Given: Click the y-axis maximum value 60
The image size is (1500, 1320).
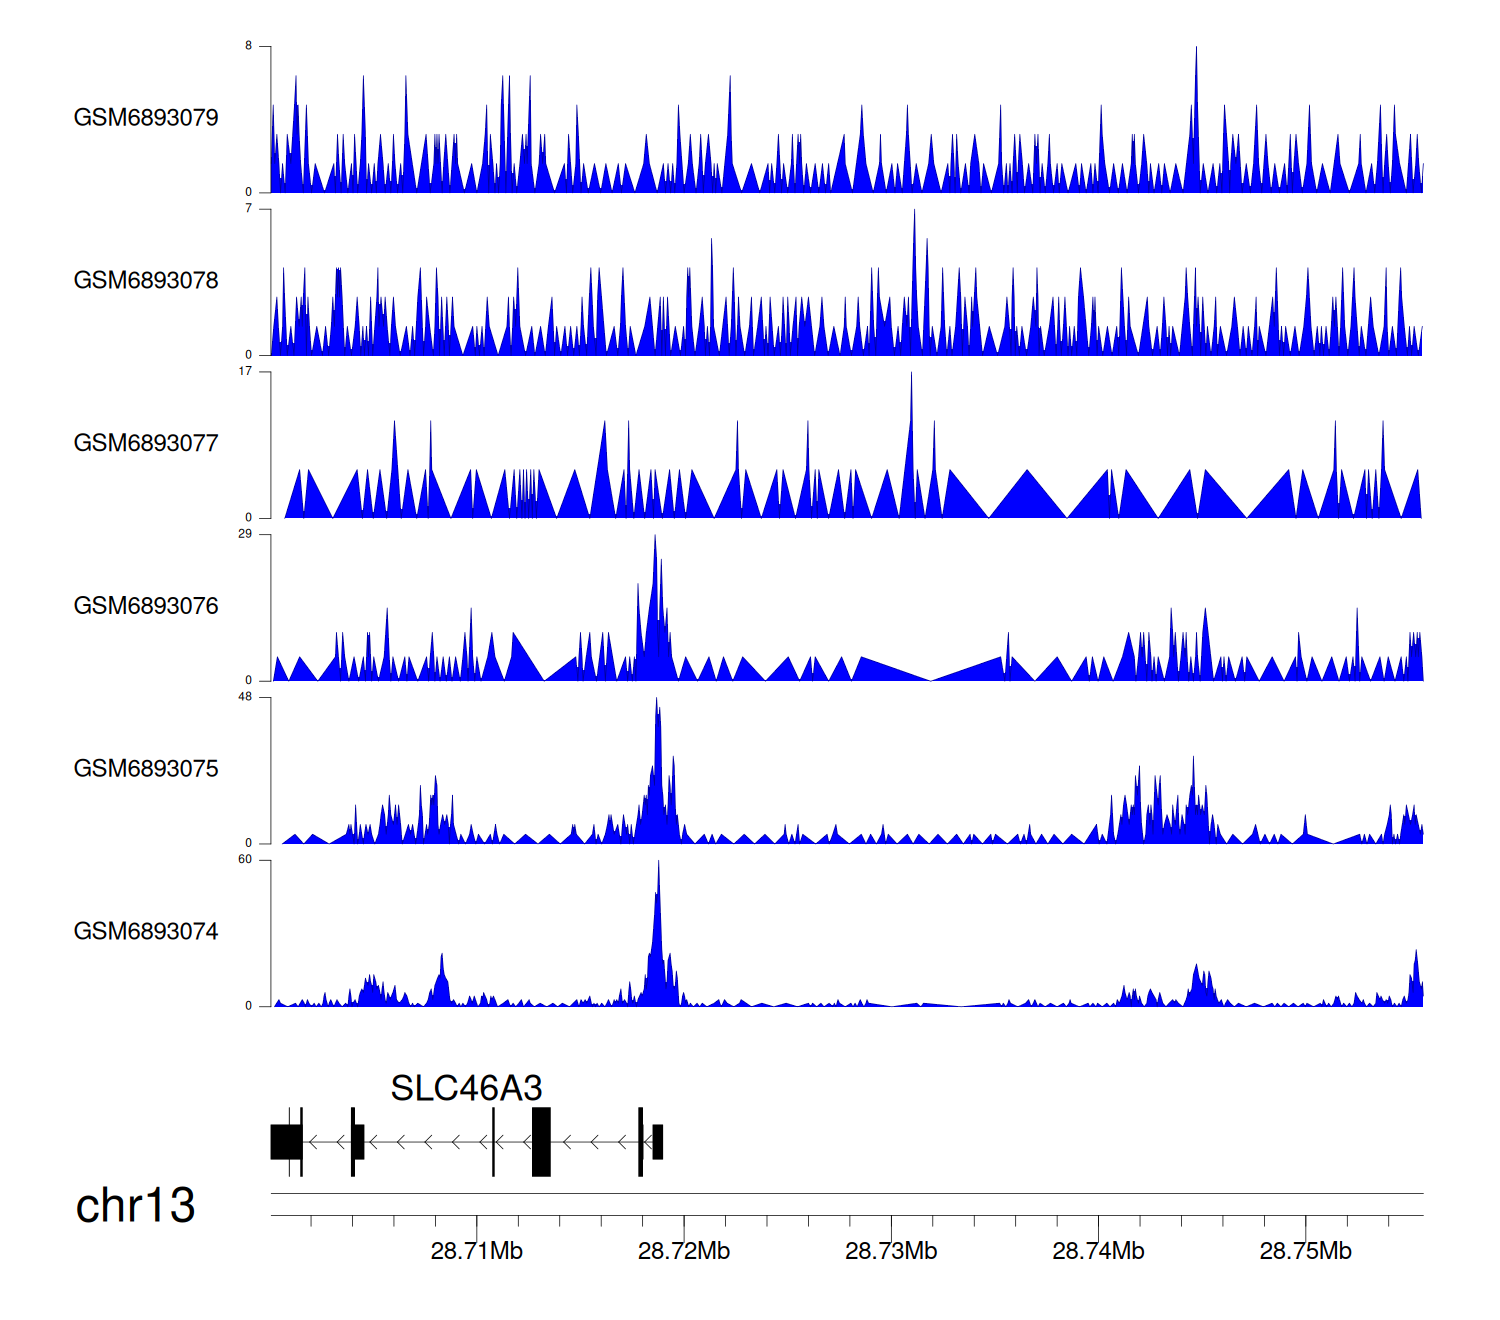Looking at the screenshot, I should (x=245, y=860).
